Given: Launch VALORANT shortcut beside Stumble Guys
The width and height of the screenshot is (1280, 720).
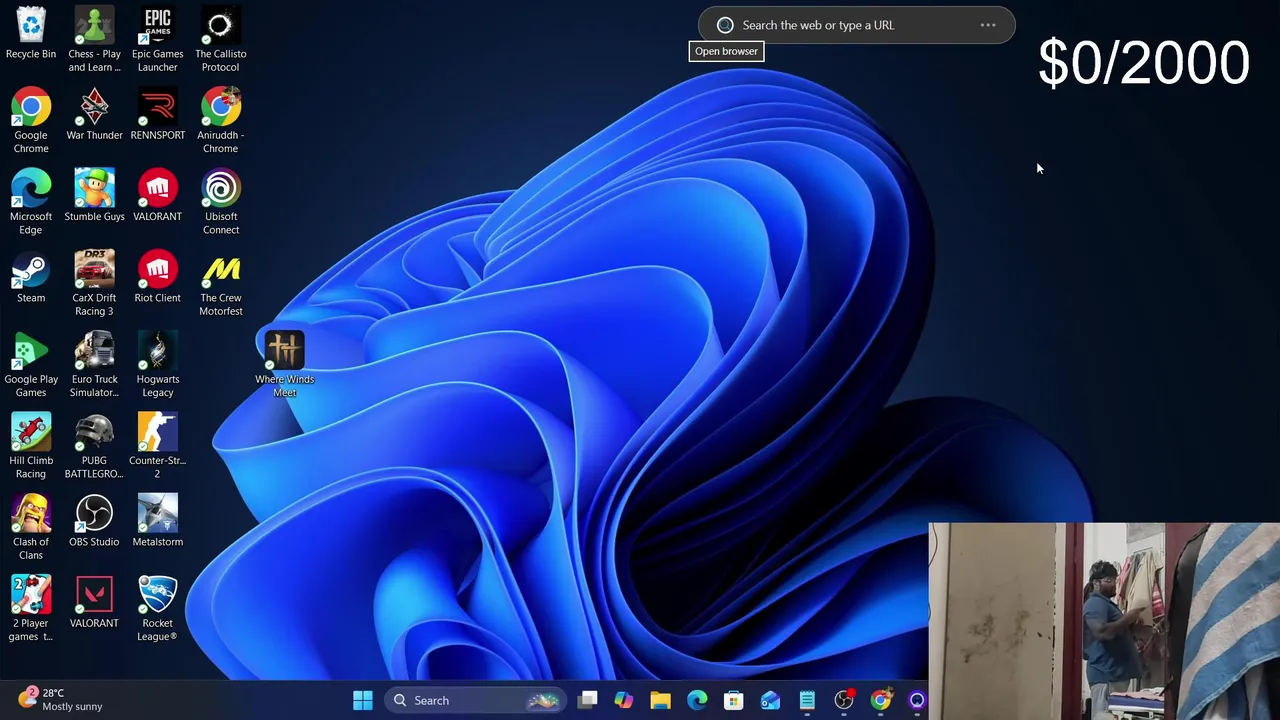Looking at the screenshot, I should tap(157, 195).
